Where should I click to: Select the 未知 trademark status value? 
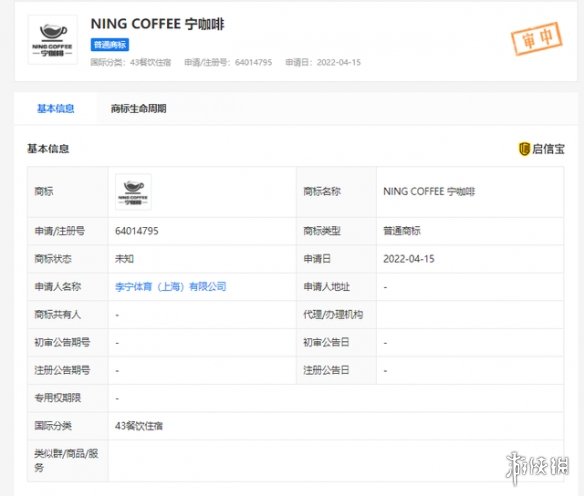click(124, 259)
